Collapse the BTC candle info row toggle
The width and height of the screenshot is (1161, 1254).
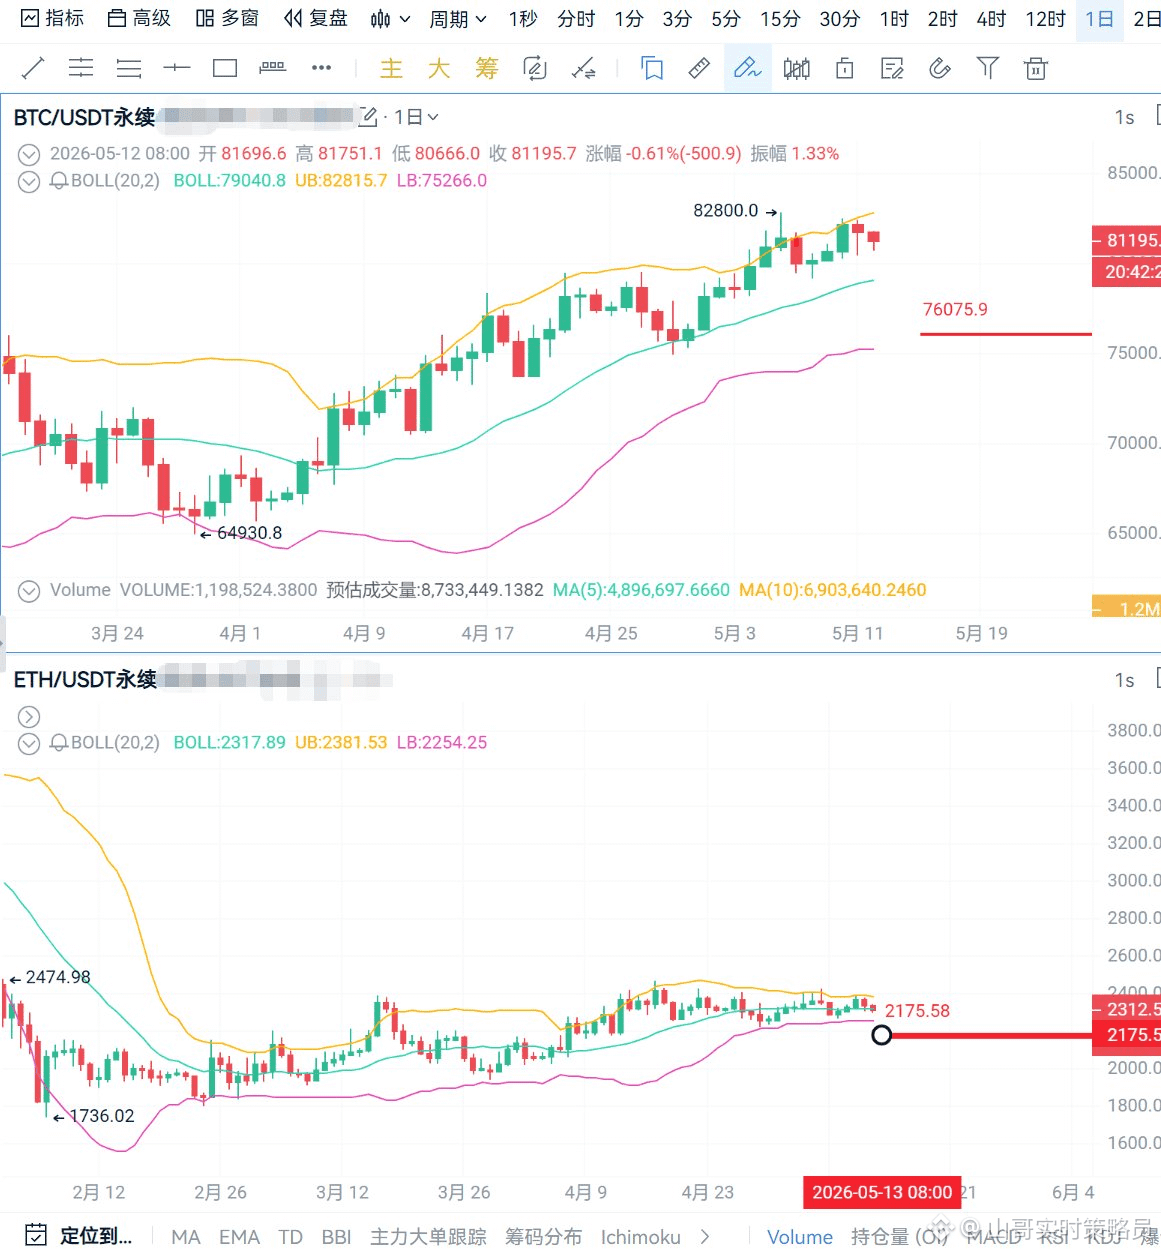(29, 154)
